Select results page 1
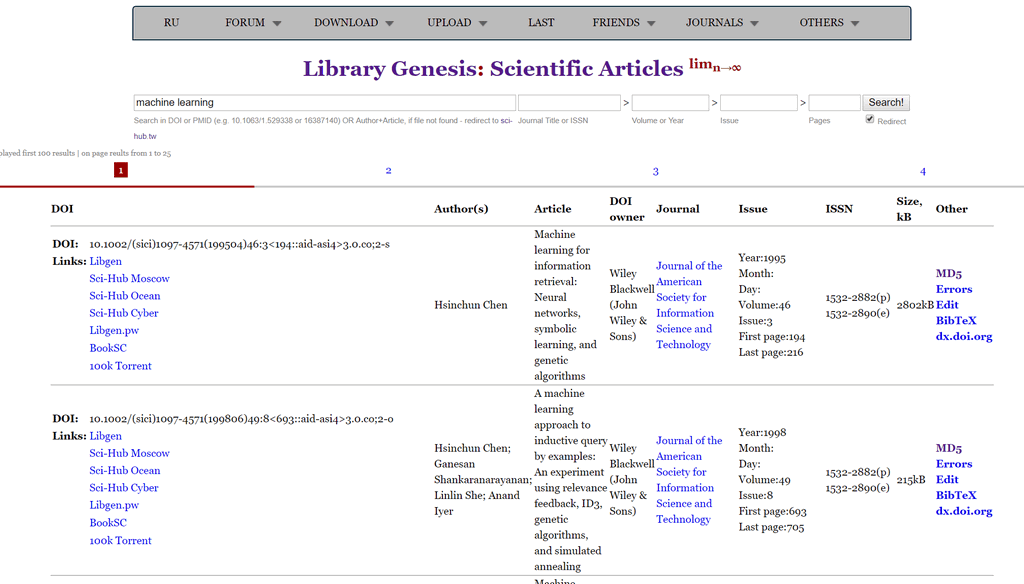 click(121, 170)
